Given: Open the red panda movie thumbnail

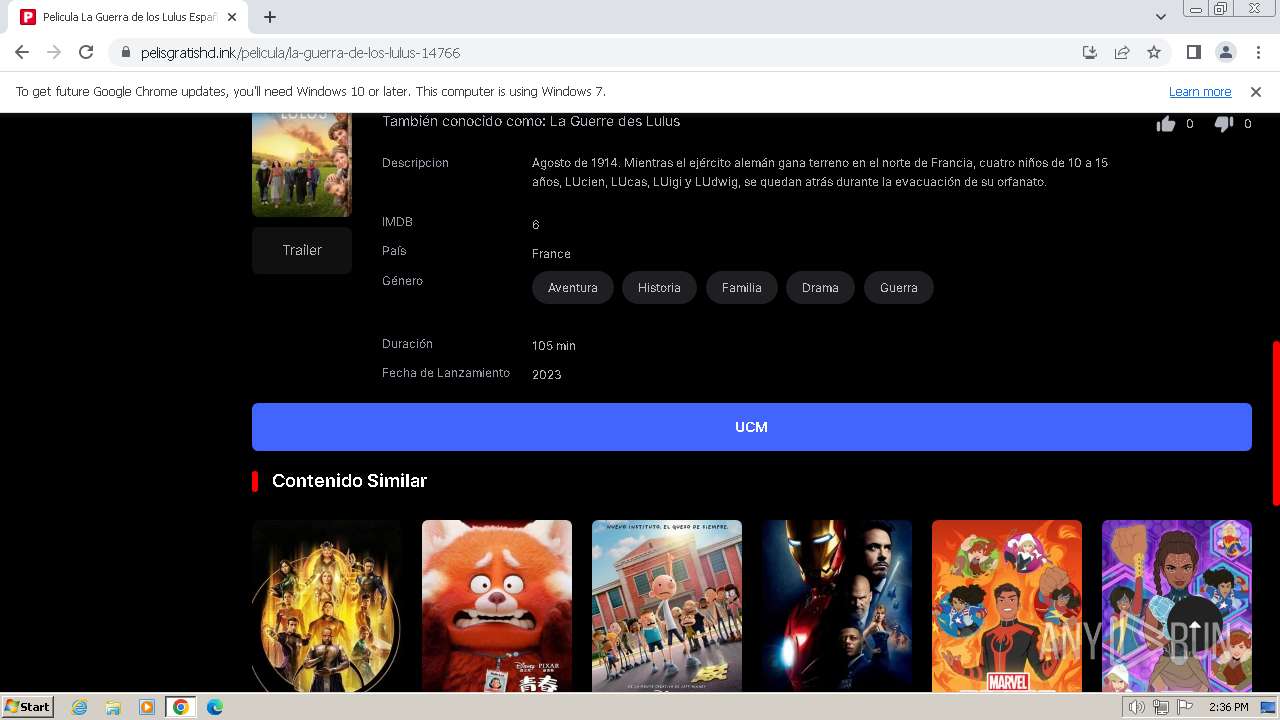Looking at the screenshot, I should point(497,606).
